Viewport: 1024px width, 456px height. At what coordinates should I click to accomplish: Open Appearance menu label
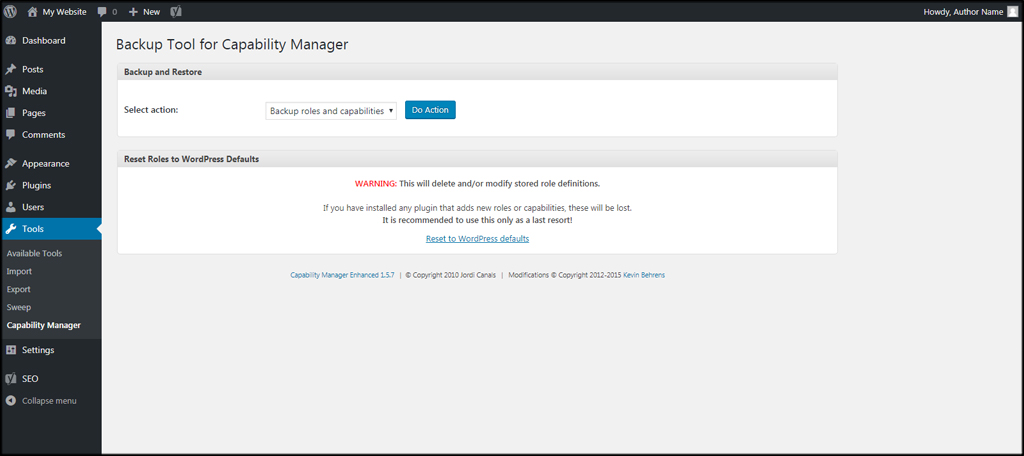46,163
